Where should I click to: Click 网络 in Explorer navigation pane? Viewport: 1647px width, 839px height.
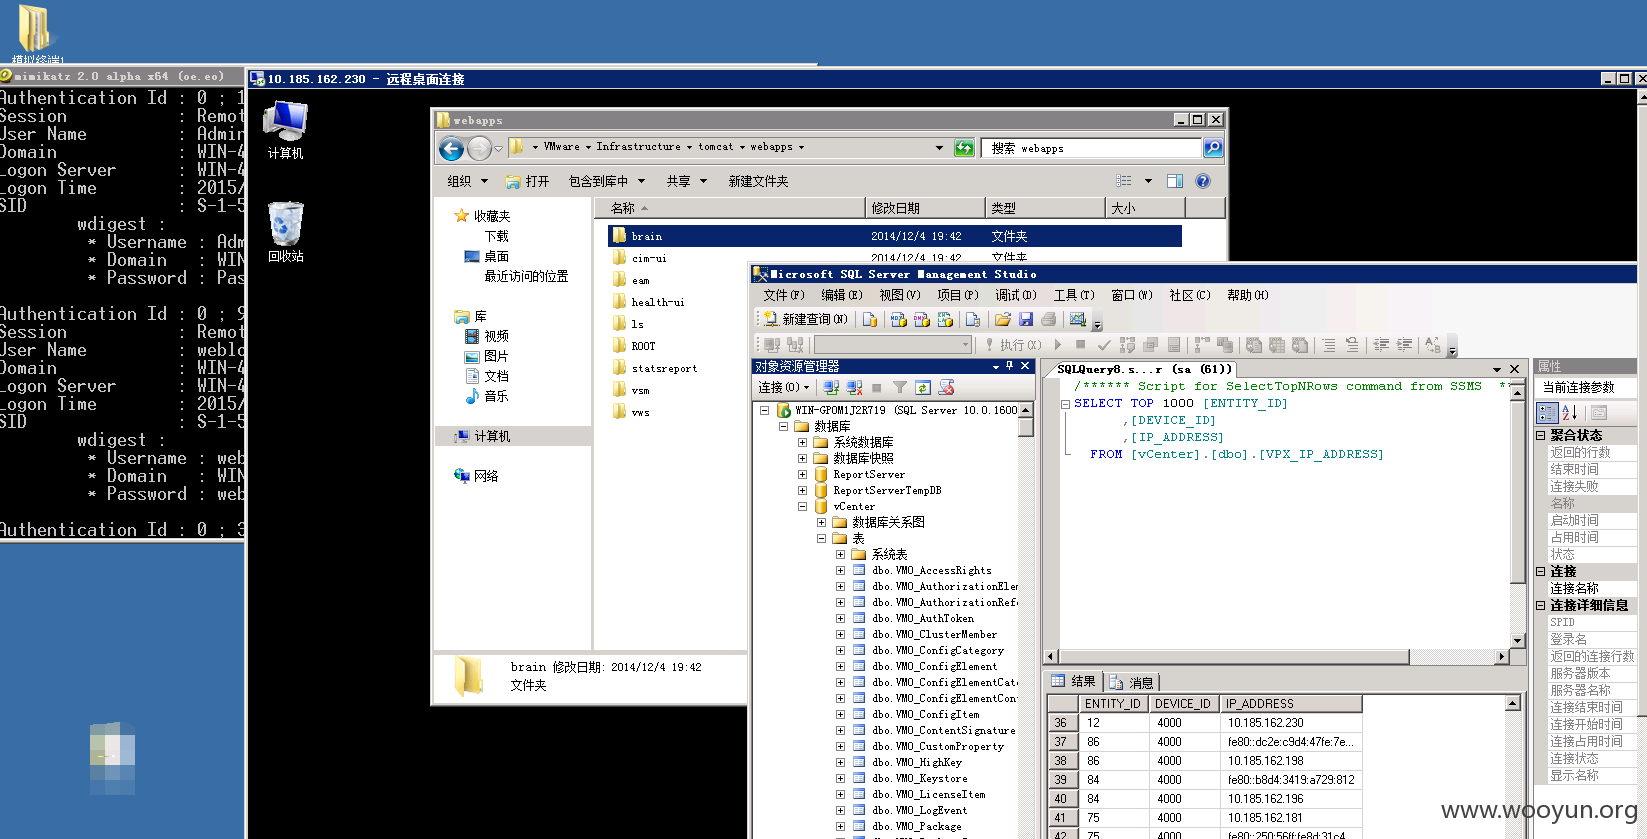point(476,476)
